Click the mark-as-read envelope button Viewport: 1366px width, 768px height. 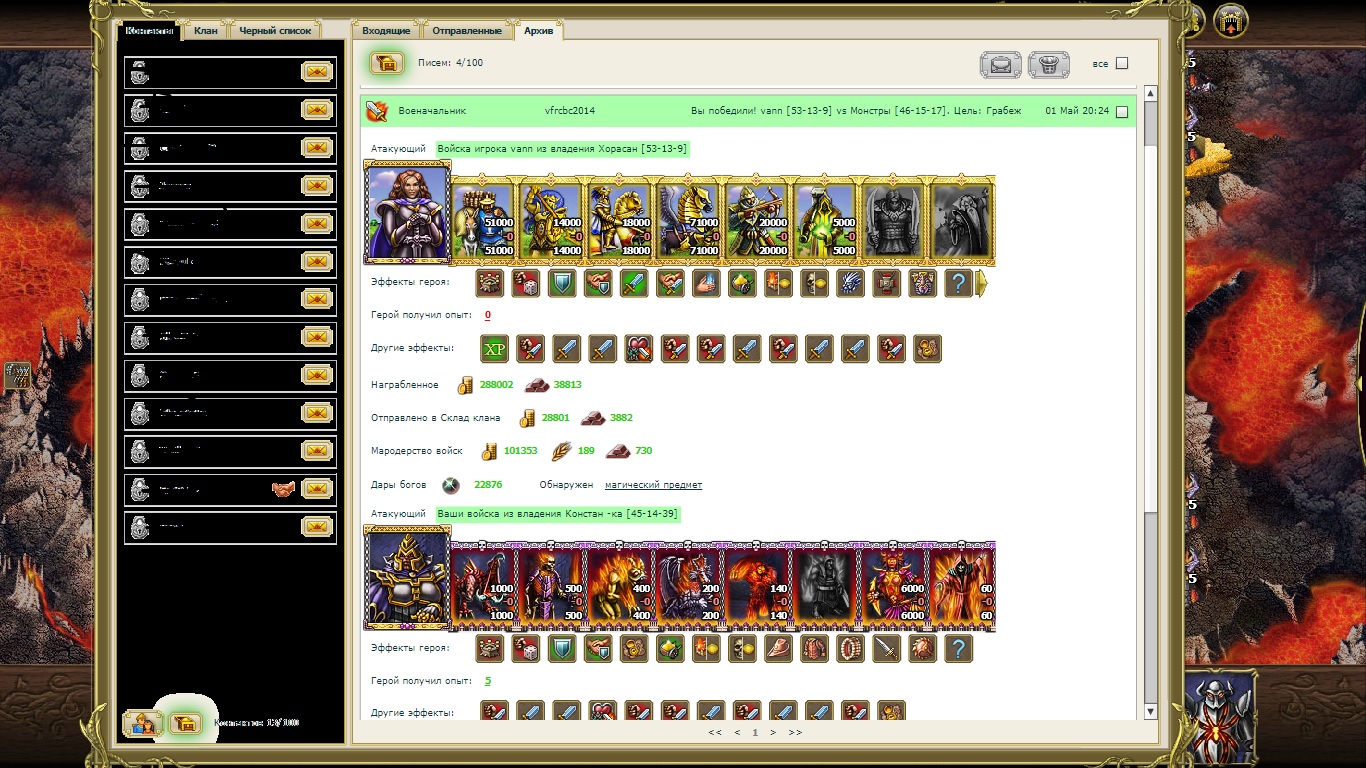[x=1000, y=65]
